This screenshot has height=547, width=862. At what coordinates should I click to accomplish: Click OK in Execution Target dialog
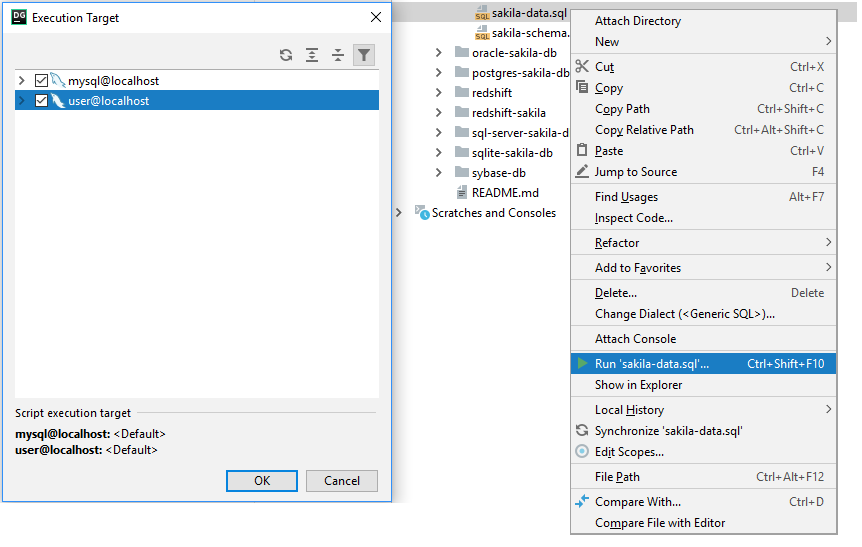click(x=262, y=480)
